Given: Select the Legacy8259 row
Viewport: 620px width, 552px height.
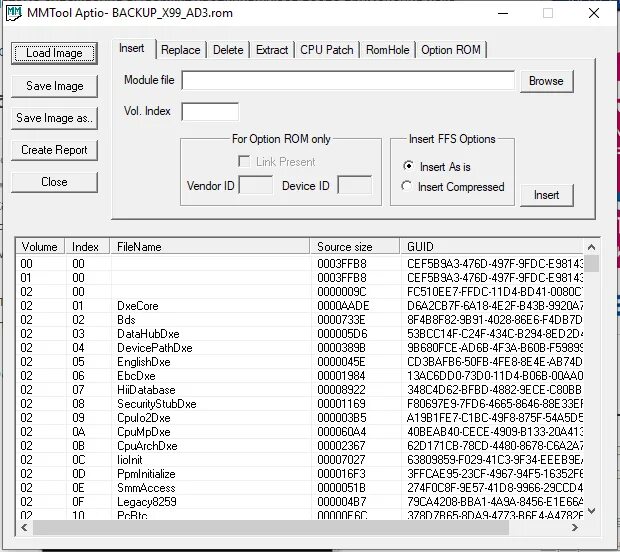Looking at the screenshot, I should tap(300, 502).
